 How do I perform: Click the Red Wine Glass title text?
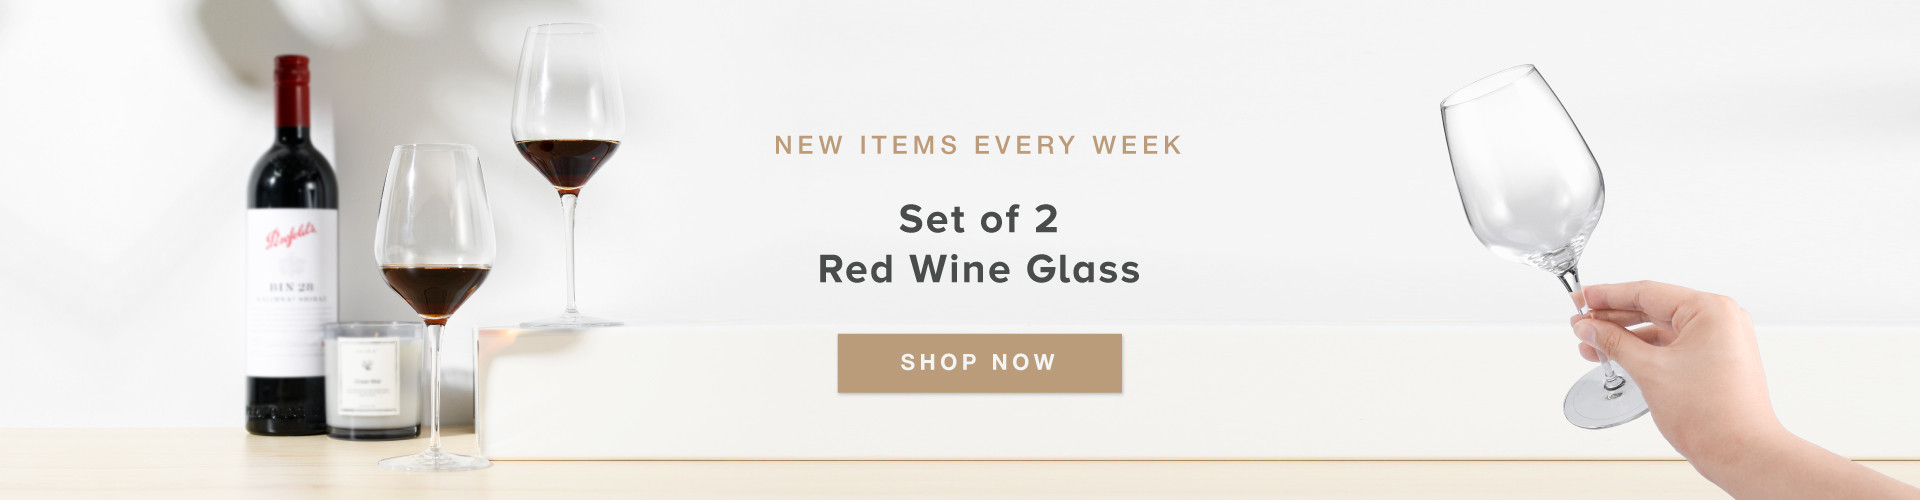click(x=978, y=269)
